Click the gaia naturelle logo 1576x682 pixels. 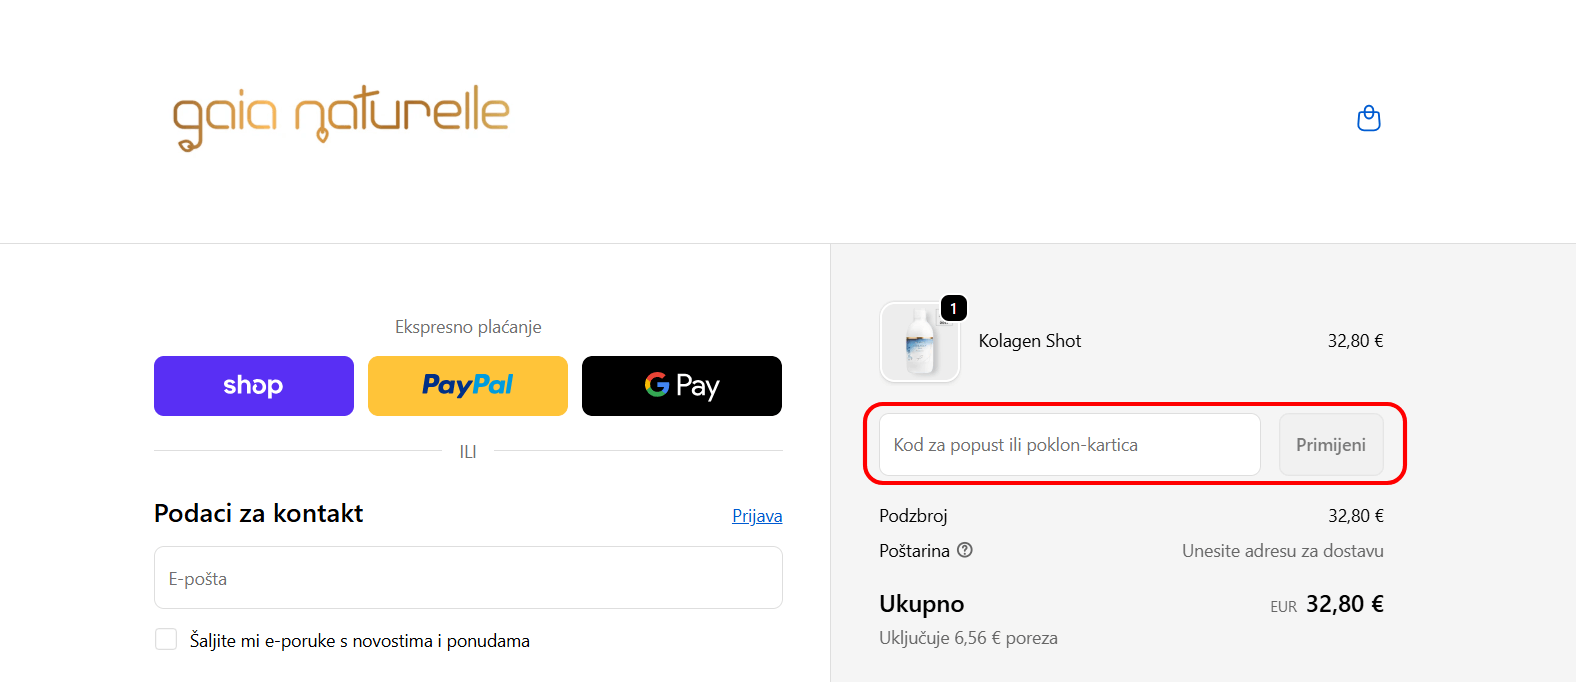click(341, 117)
